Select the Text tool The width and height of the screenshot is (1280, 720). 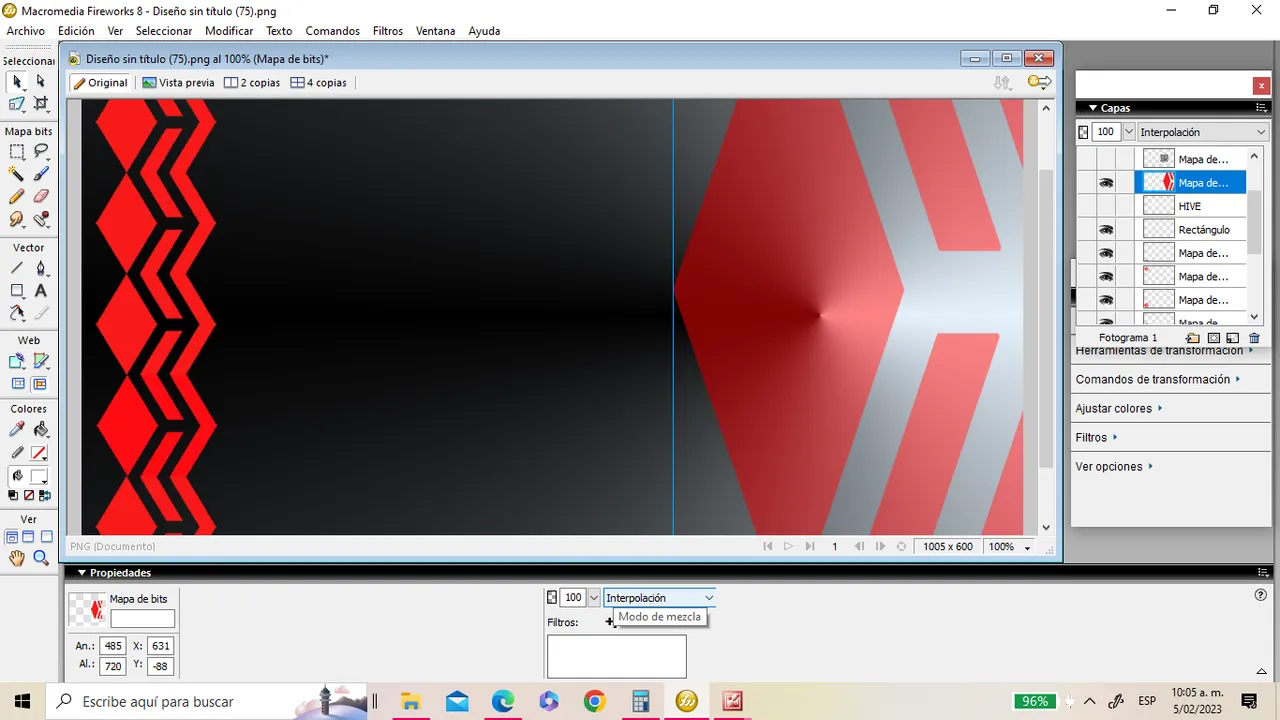tap(41, 291)
